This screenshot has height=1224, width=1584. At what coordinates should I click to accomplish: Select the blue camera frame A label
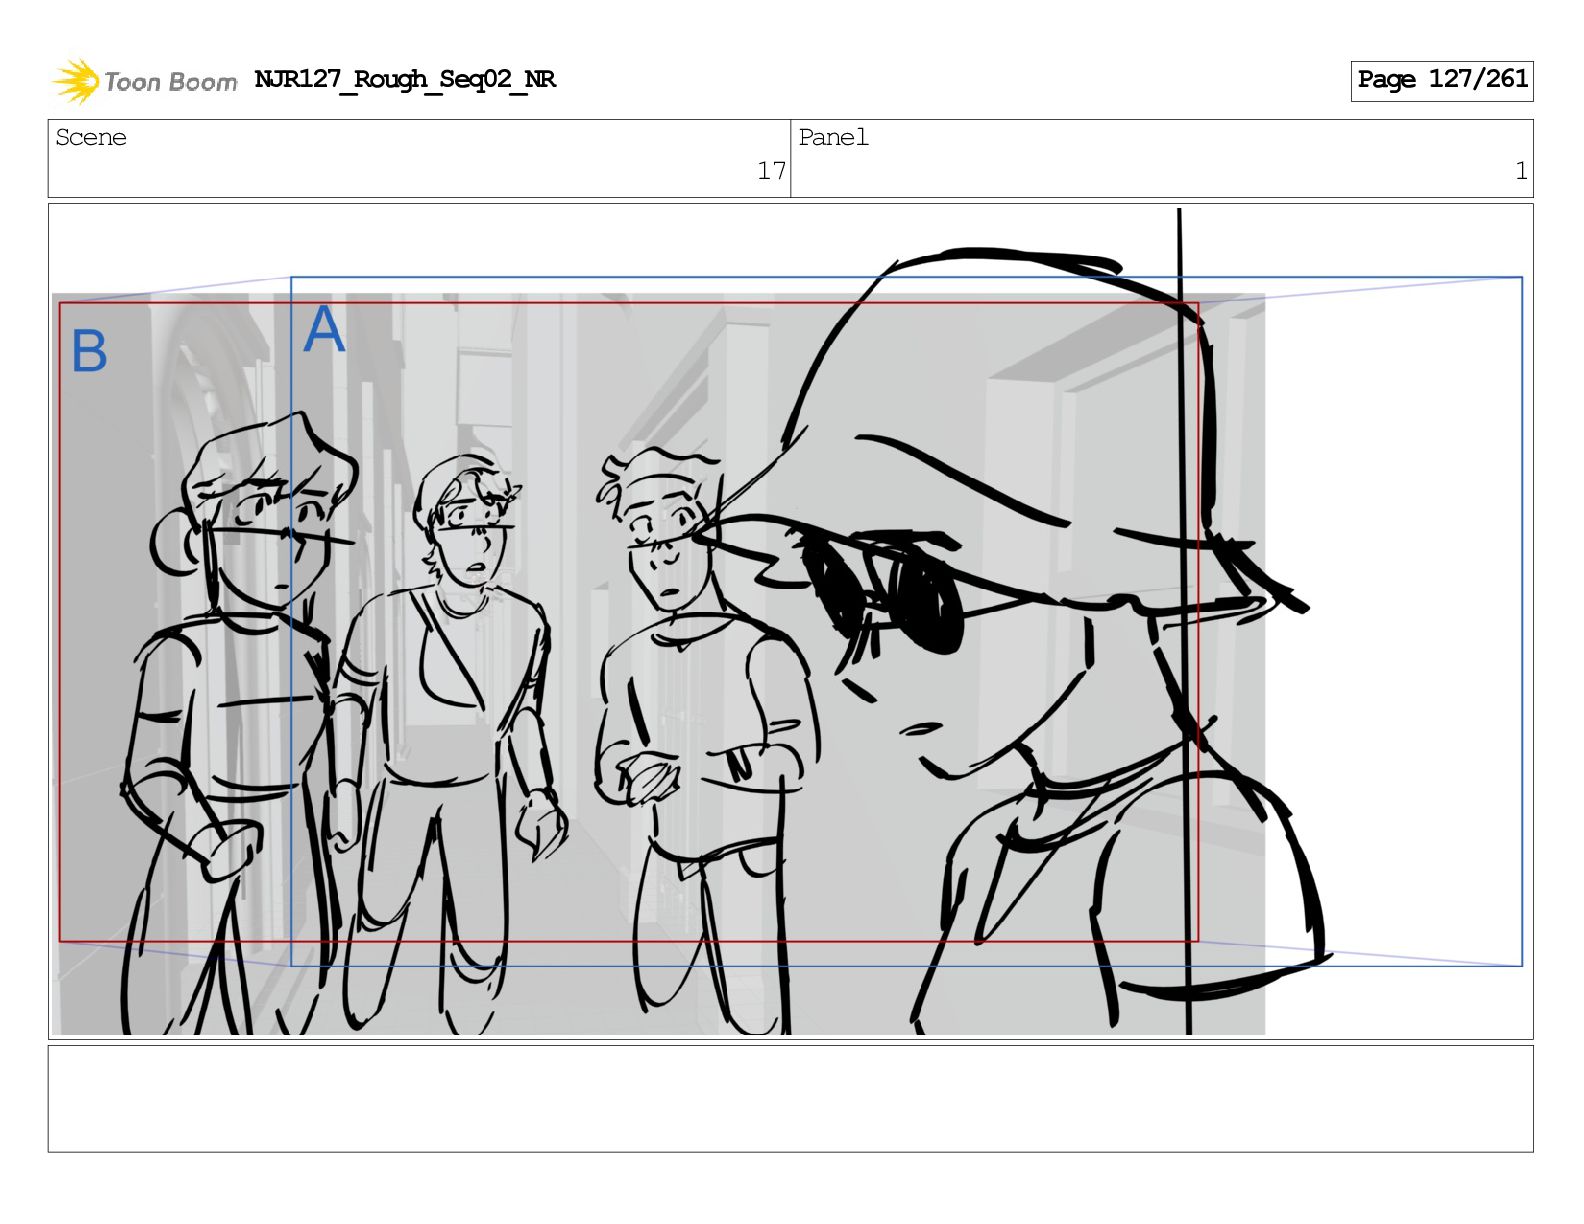click(x=323, y=330)
